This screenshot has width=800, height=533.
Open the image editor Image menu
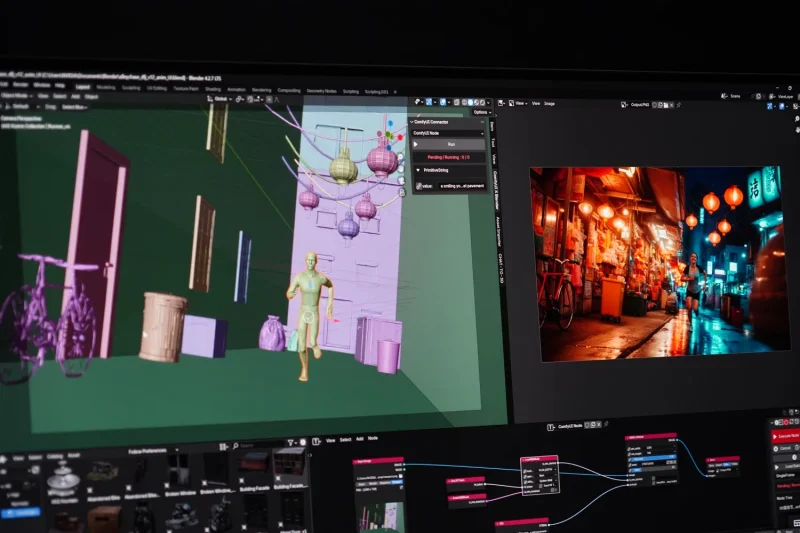(x=549, y=104)
